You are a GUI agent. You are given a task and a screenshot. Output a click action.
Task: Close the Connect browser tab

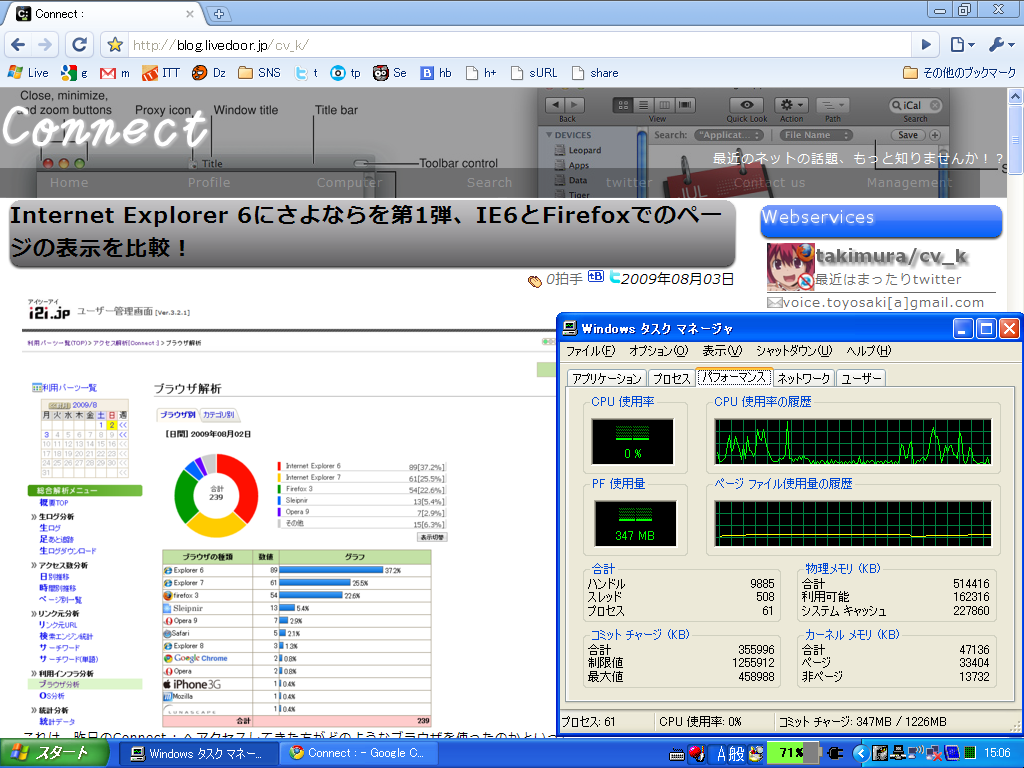(189, 14)
